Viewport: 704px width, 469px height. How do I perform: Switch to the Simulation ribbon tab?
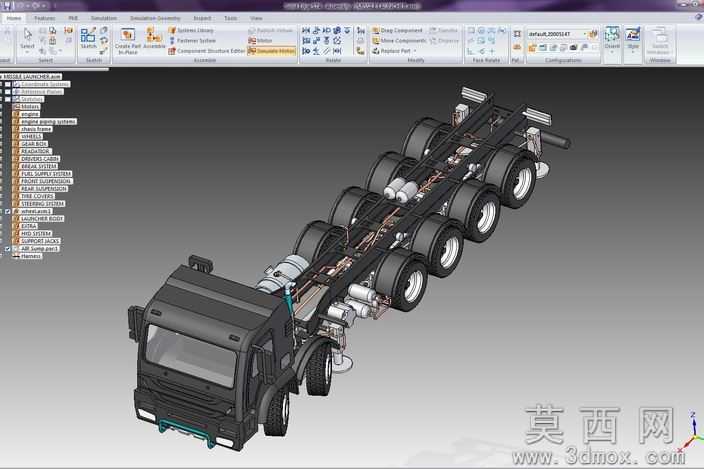point(104,18)
